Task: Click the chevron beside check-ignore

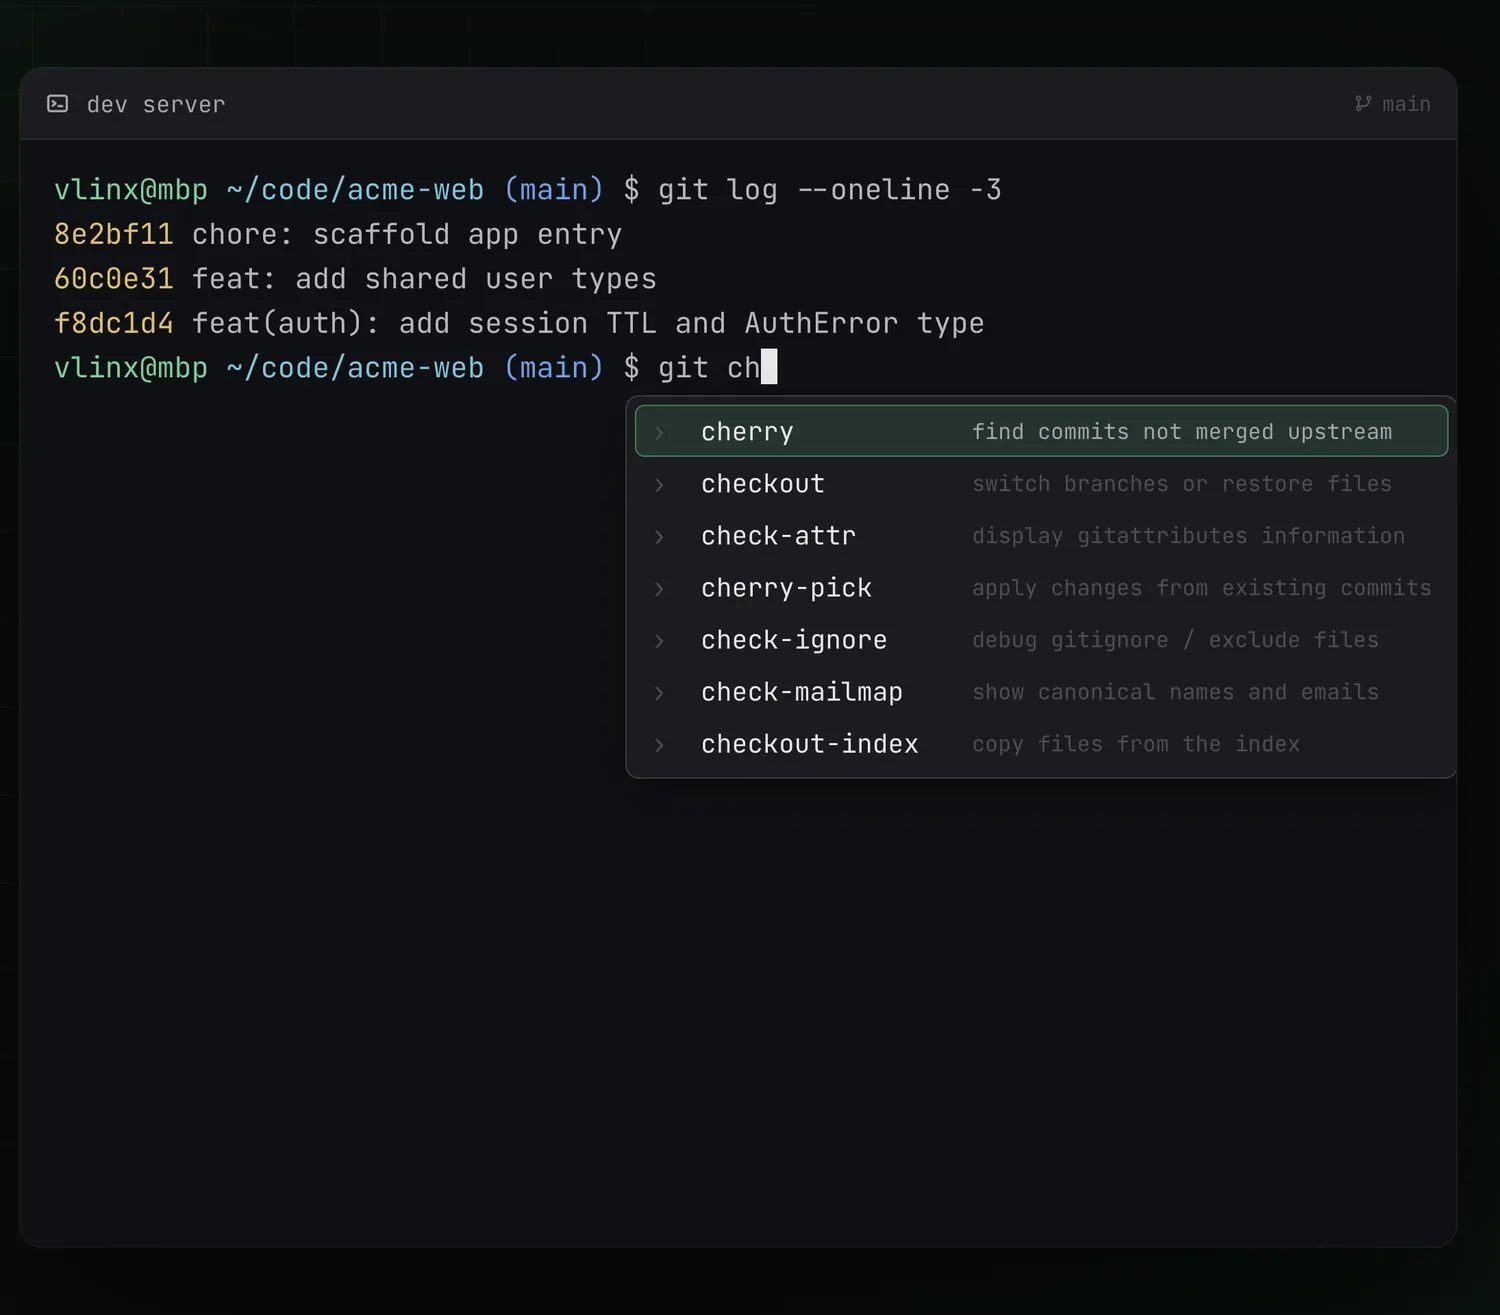Action: (659, 641)
